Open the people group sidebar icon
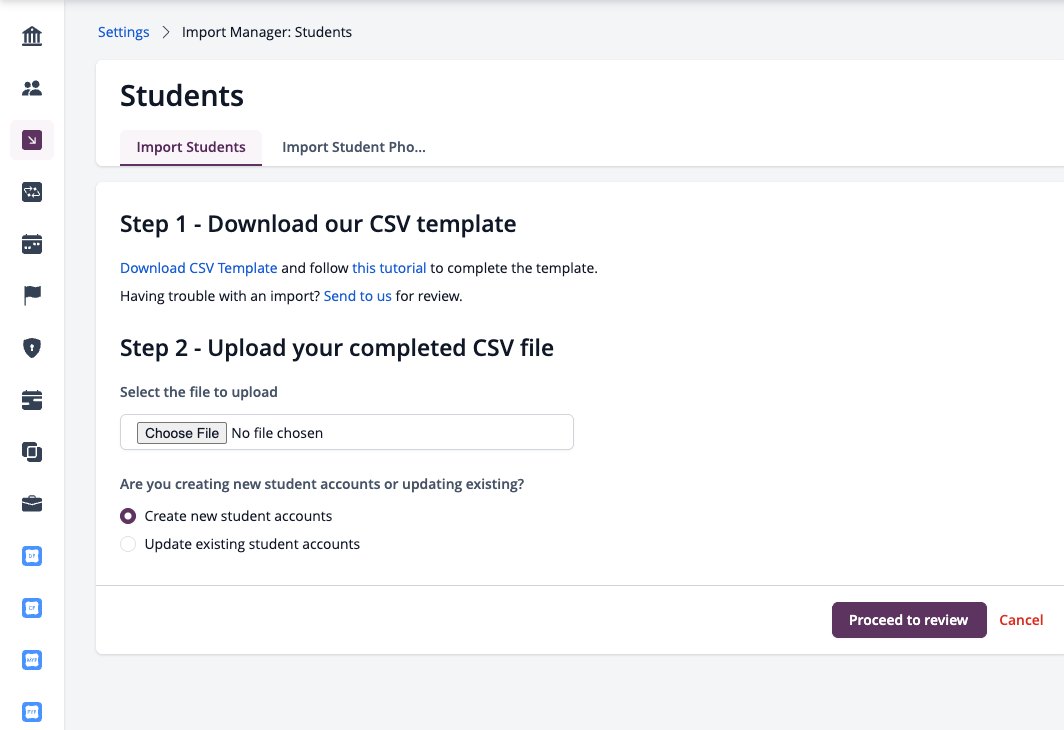 [32, 88]
